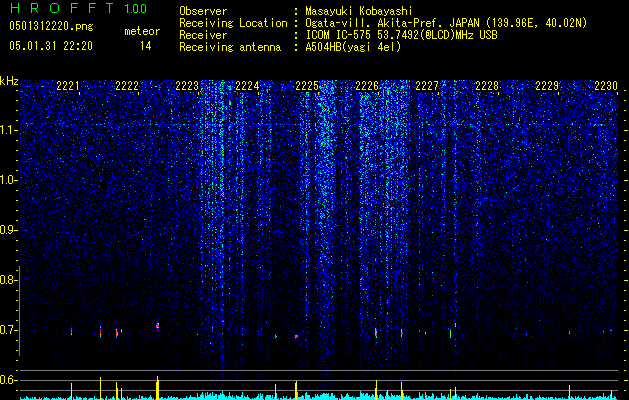Click the kHz axis unit label
This screenshot has width=629, height=400.
(x=9, y=81)
